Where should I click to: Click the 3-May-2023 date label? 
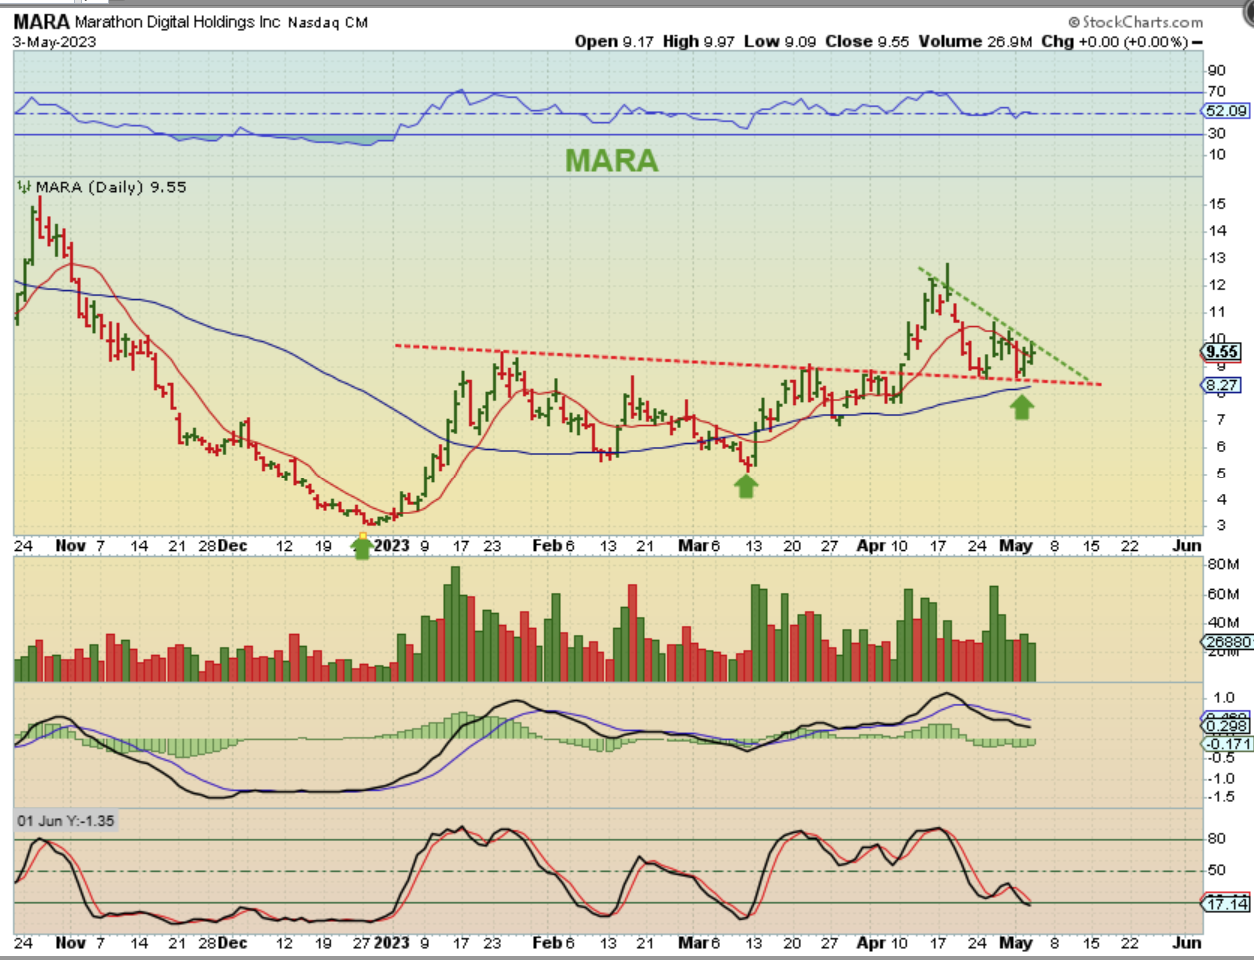point(55,42)
